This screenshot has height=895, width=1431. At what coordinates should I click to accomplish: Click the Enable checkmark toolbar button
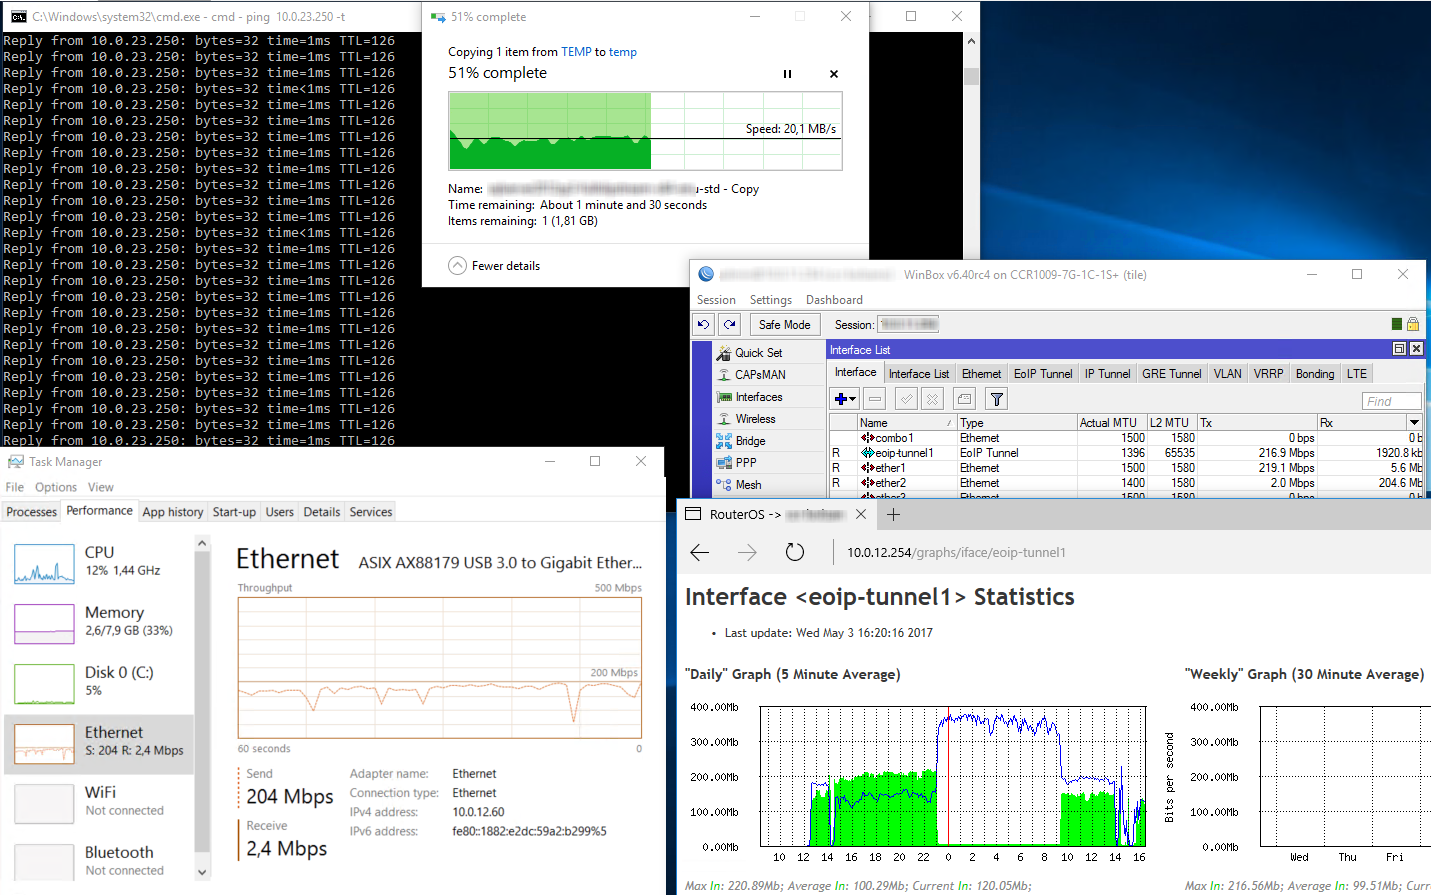pos(906,399)
